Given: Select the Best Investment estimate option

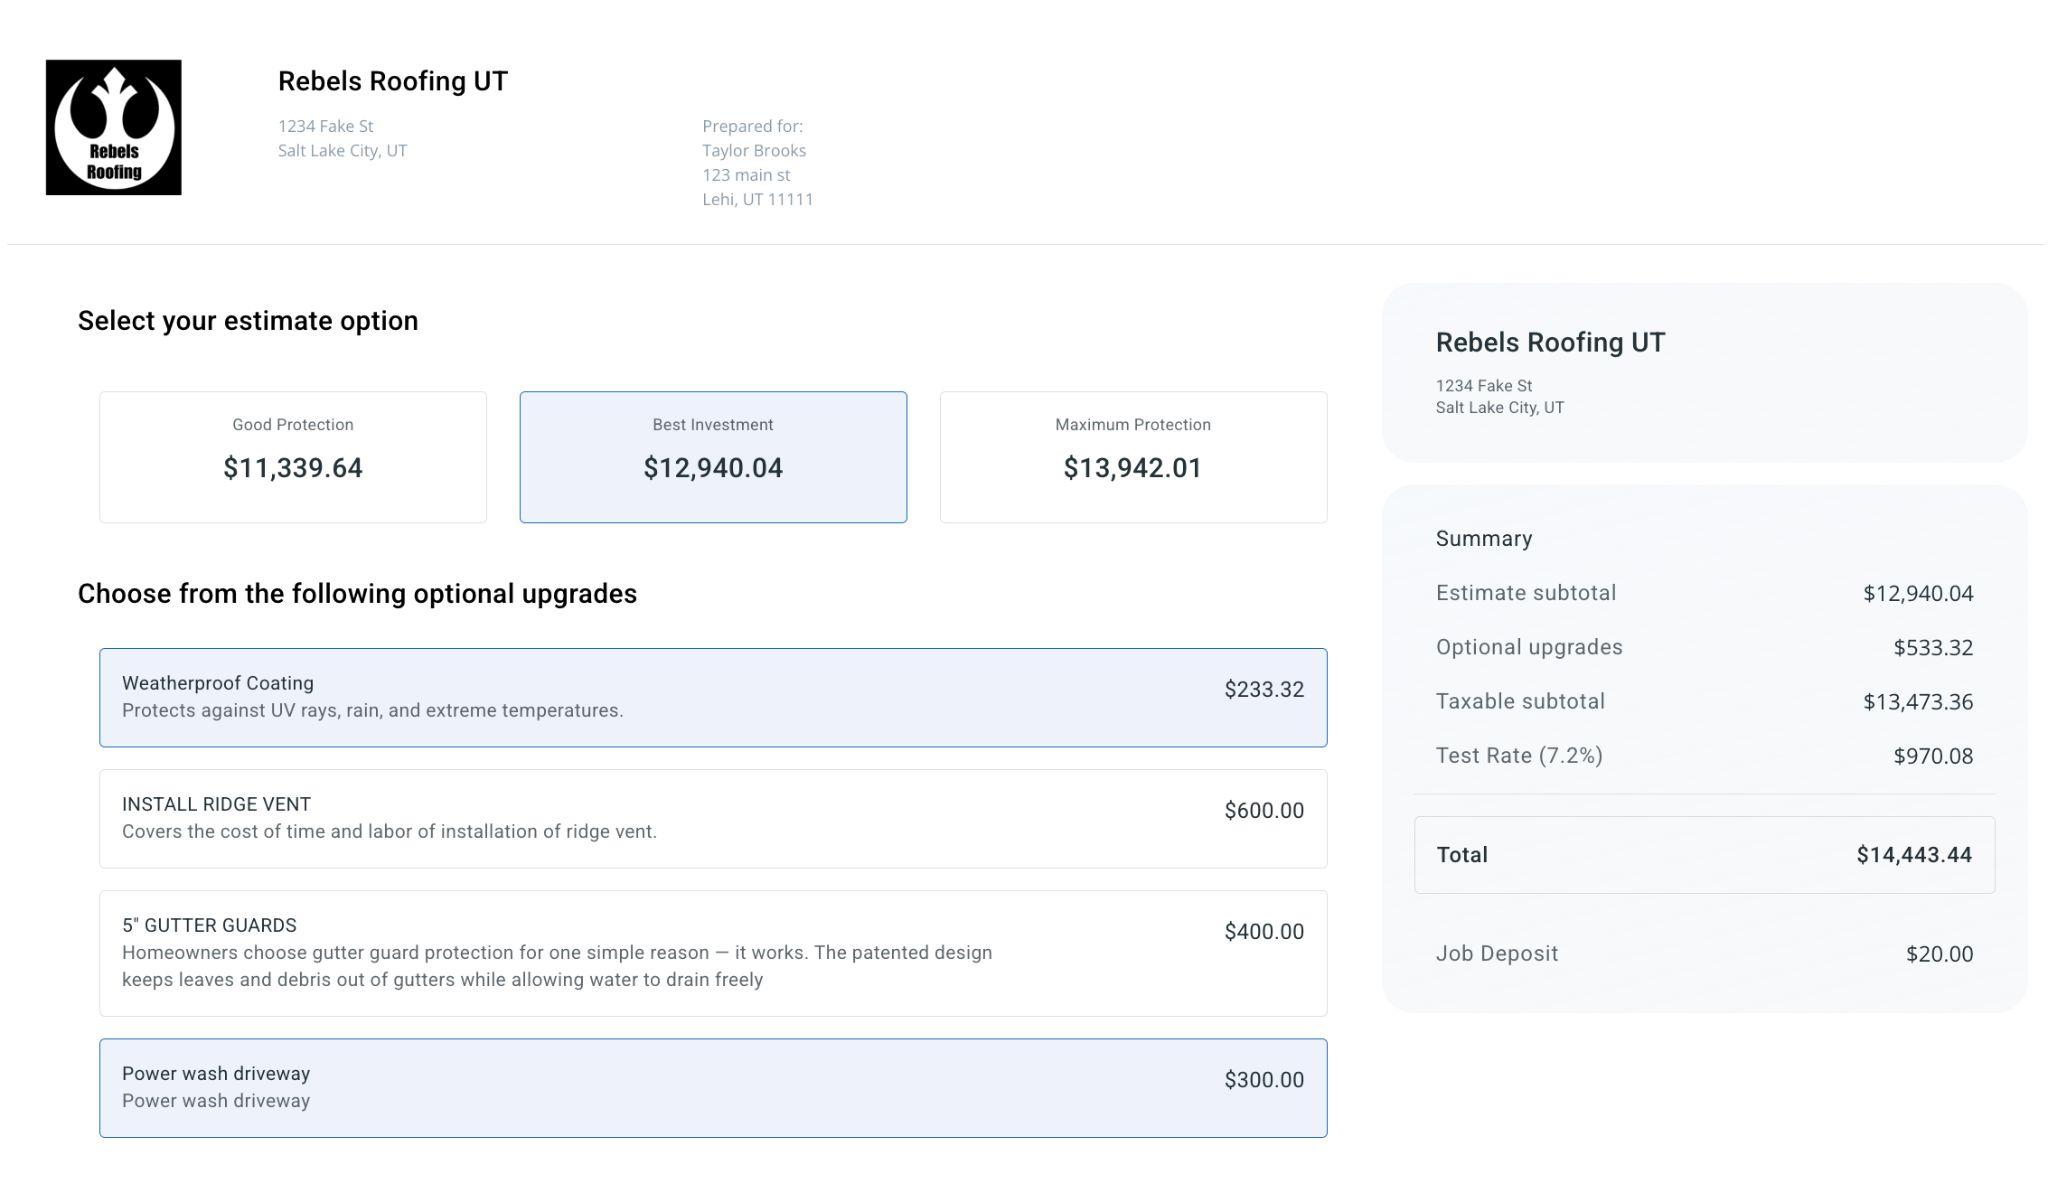Looking at the screenshot, I should (x=712, y=456).
